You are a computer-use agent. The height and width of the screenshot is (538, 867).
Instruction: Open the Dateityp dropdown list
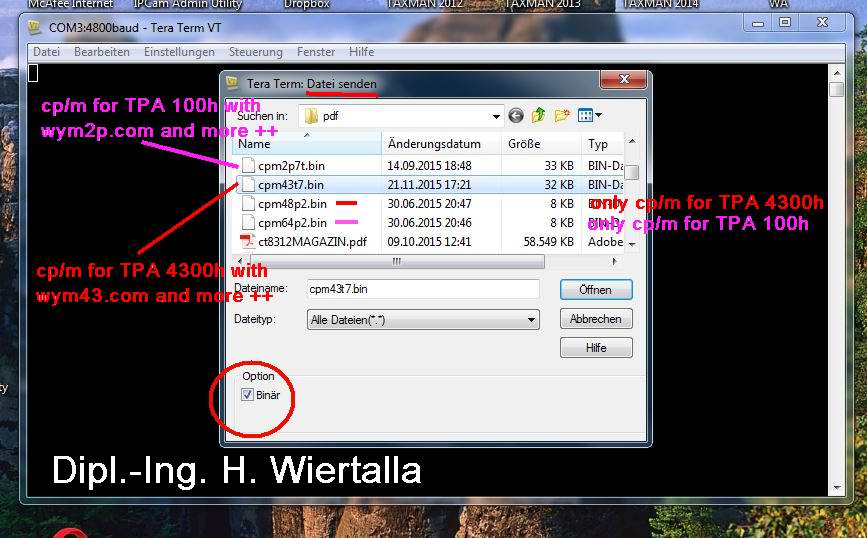[x=531, y=320]
